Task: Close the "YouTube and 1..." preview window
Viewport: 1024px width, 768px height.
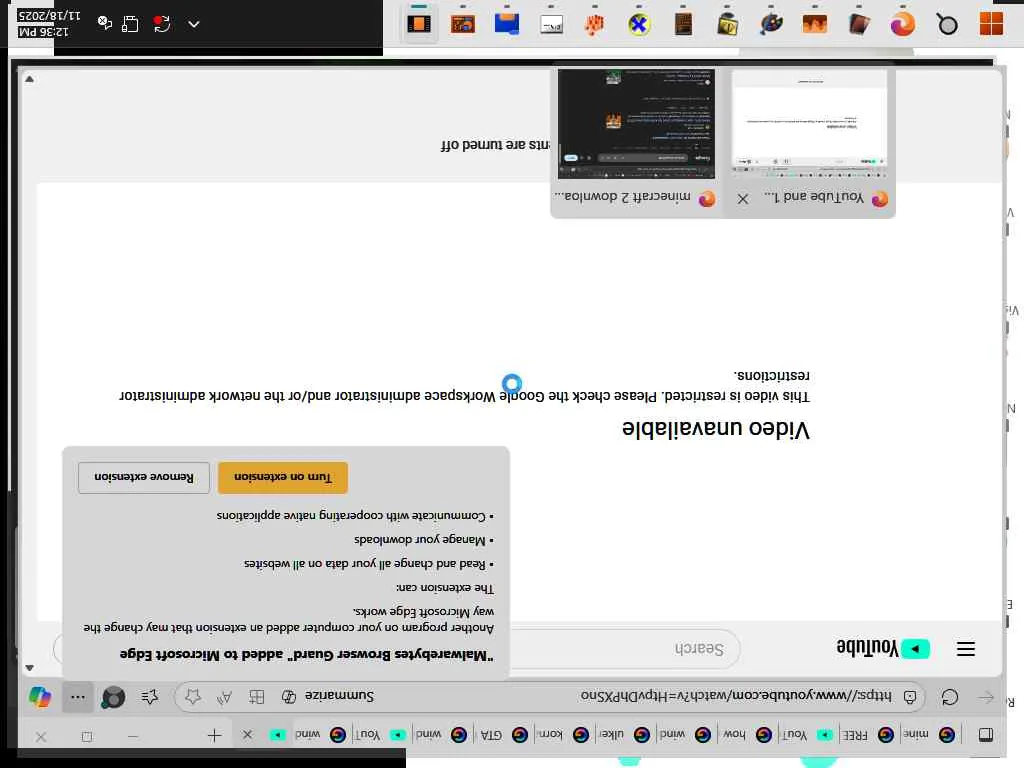Action: 743,199
